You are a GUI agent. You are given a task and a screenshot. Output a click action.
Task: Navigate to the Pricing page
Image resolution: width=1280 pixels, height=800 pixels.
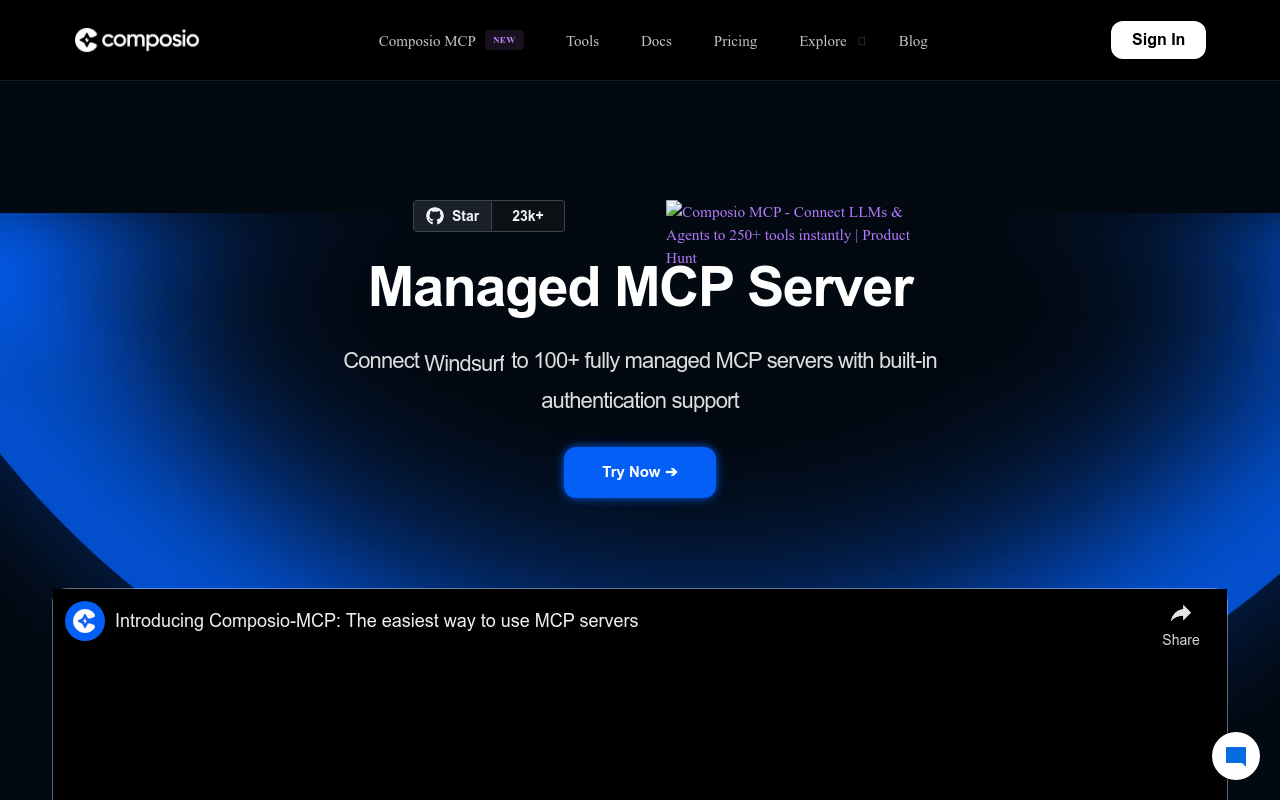tap(735, 41)
